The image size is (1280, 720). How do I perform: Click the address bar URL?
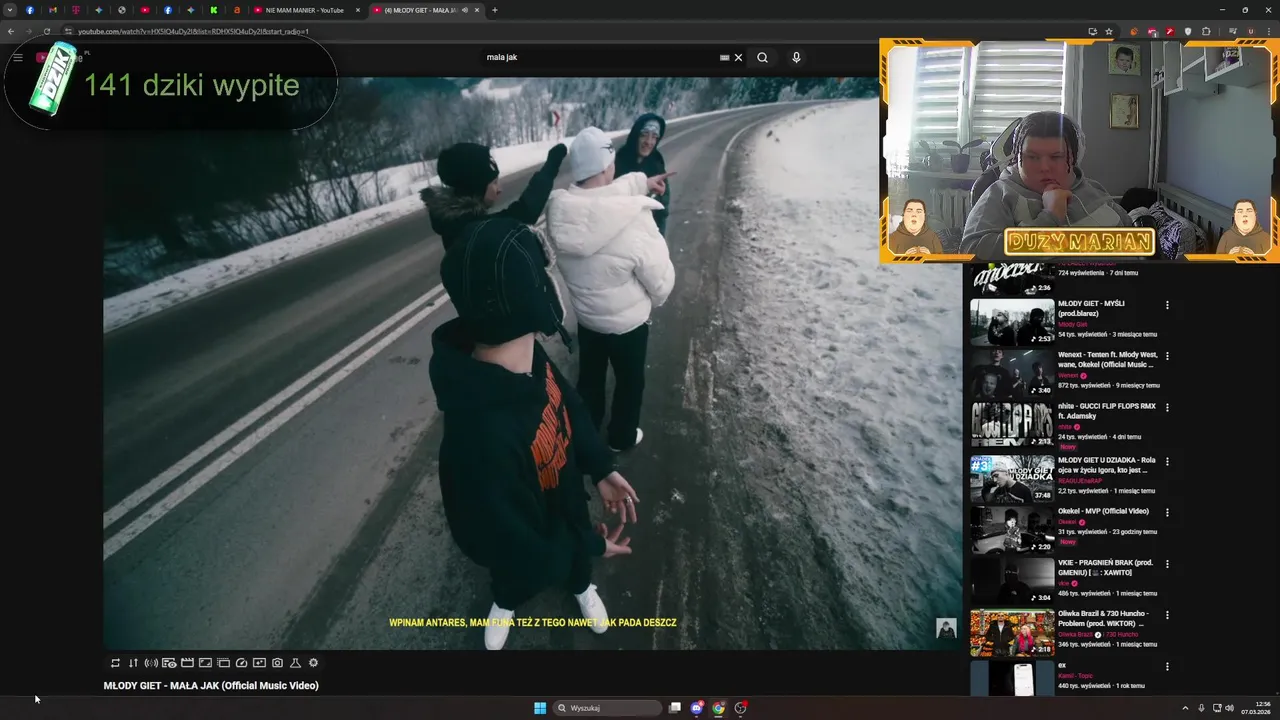pyautogui.click(x=193, y=31)
